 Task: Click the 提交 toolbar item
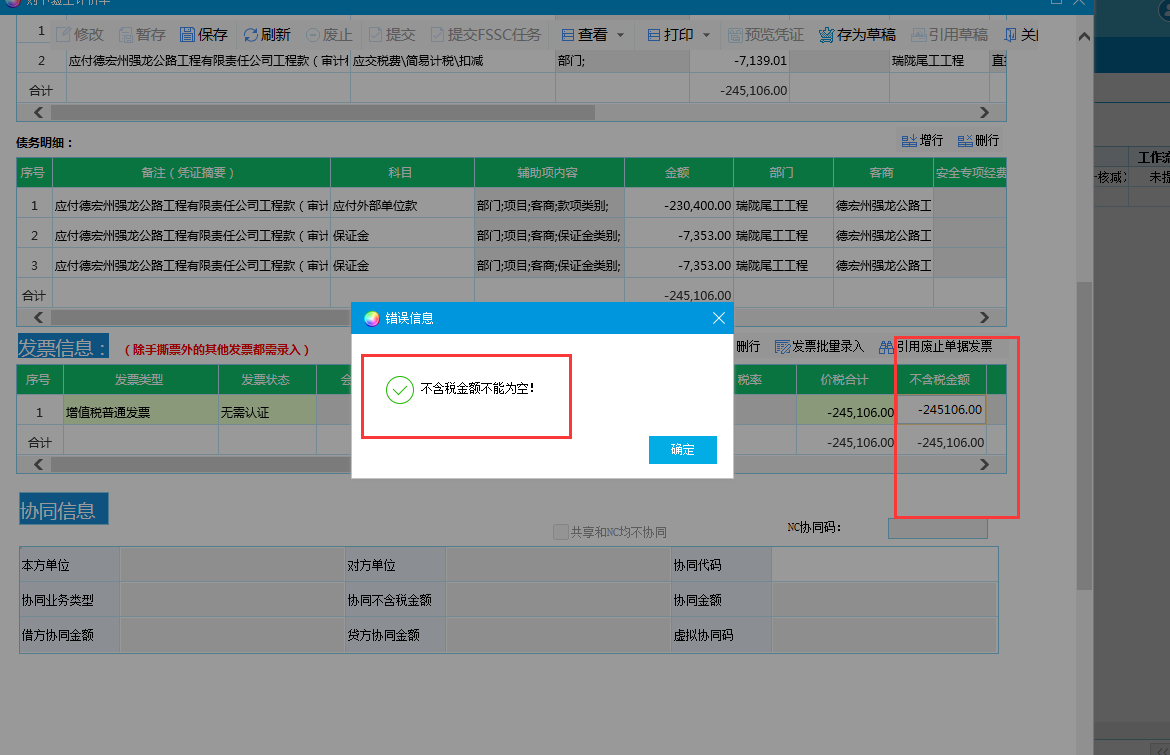(393, 35)
